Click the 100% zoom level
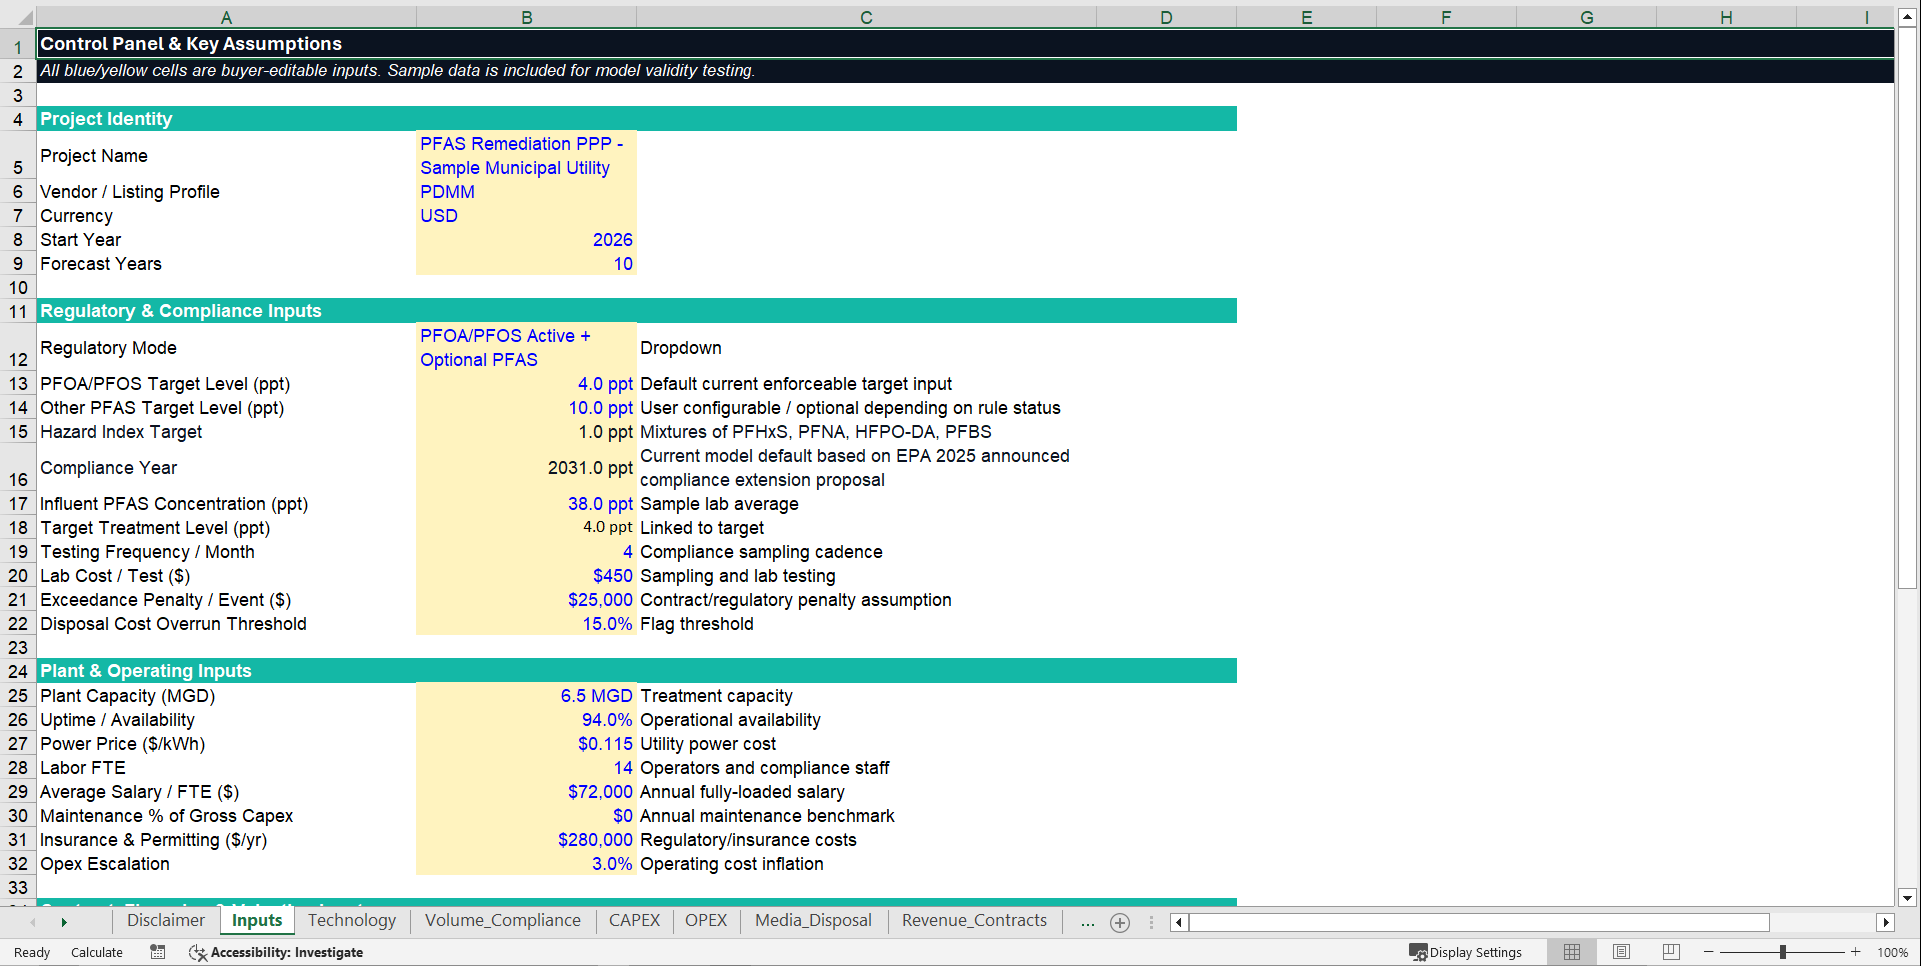Screen dimensions: 1921x966 (x=1892, y=952)
